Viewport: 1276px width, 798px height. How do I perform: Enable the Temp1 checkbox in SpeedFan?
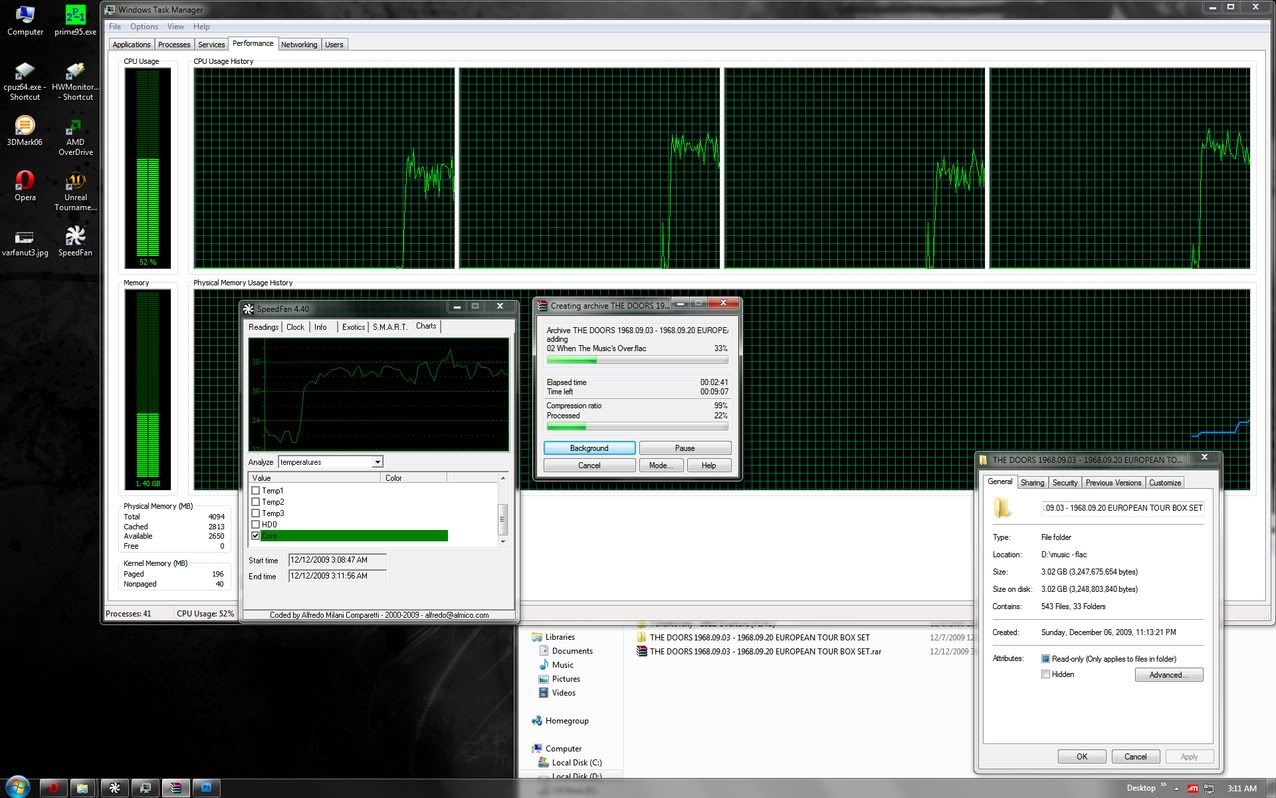point(256,491)
